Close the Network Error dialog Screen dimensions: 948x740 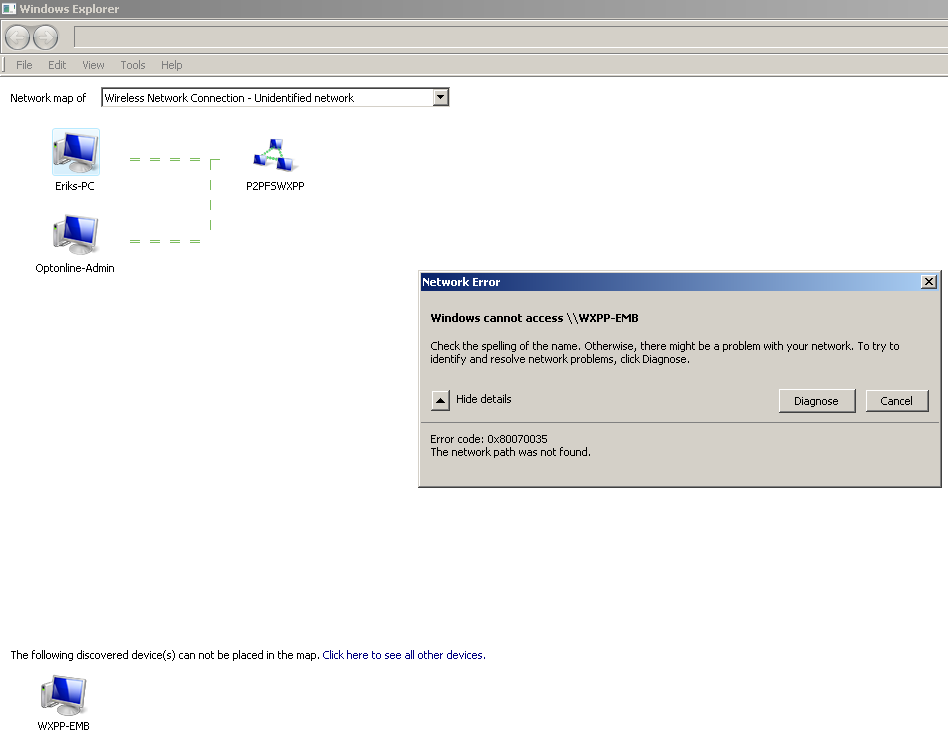(x=928, y=282)
